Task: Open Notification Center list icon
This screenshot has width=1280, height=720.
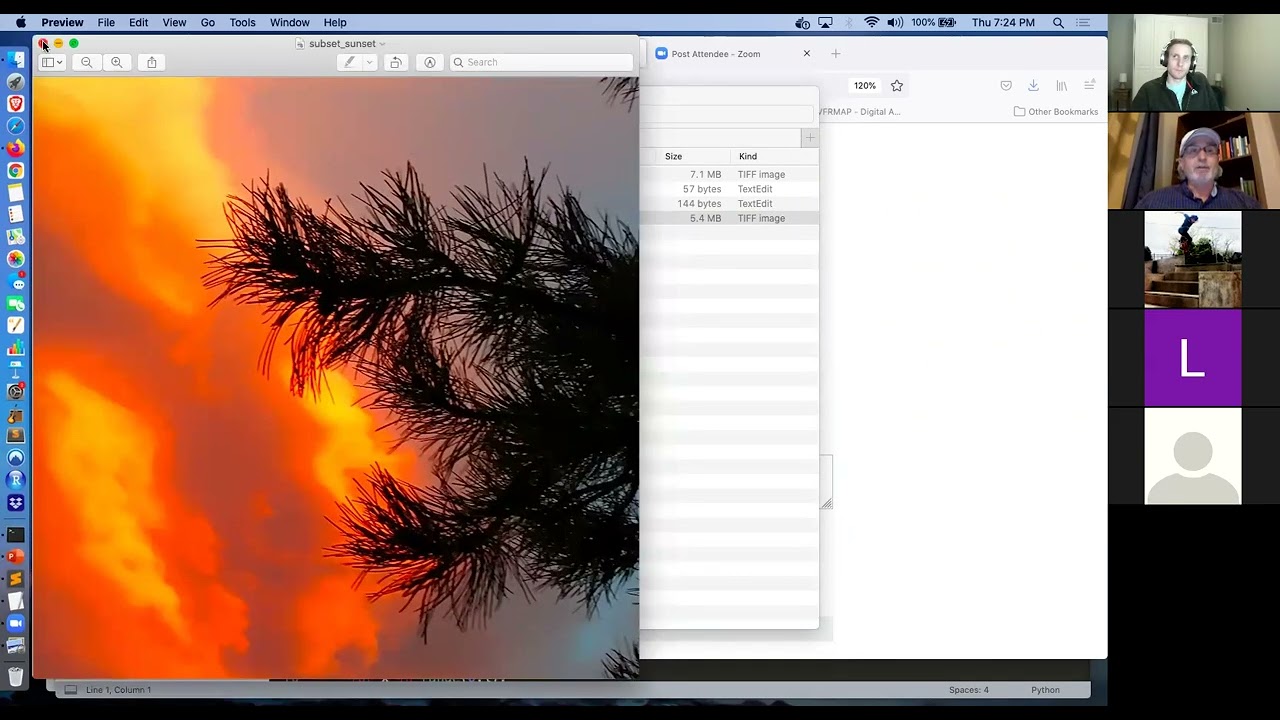Action: [x=1083, y=22]
